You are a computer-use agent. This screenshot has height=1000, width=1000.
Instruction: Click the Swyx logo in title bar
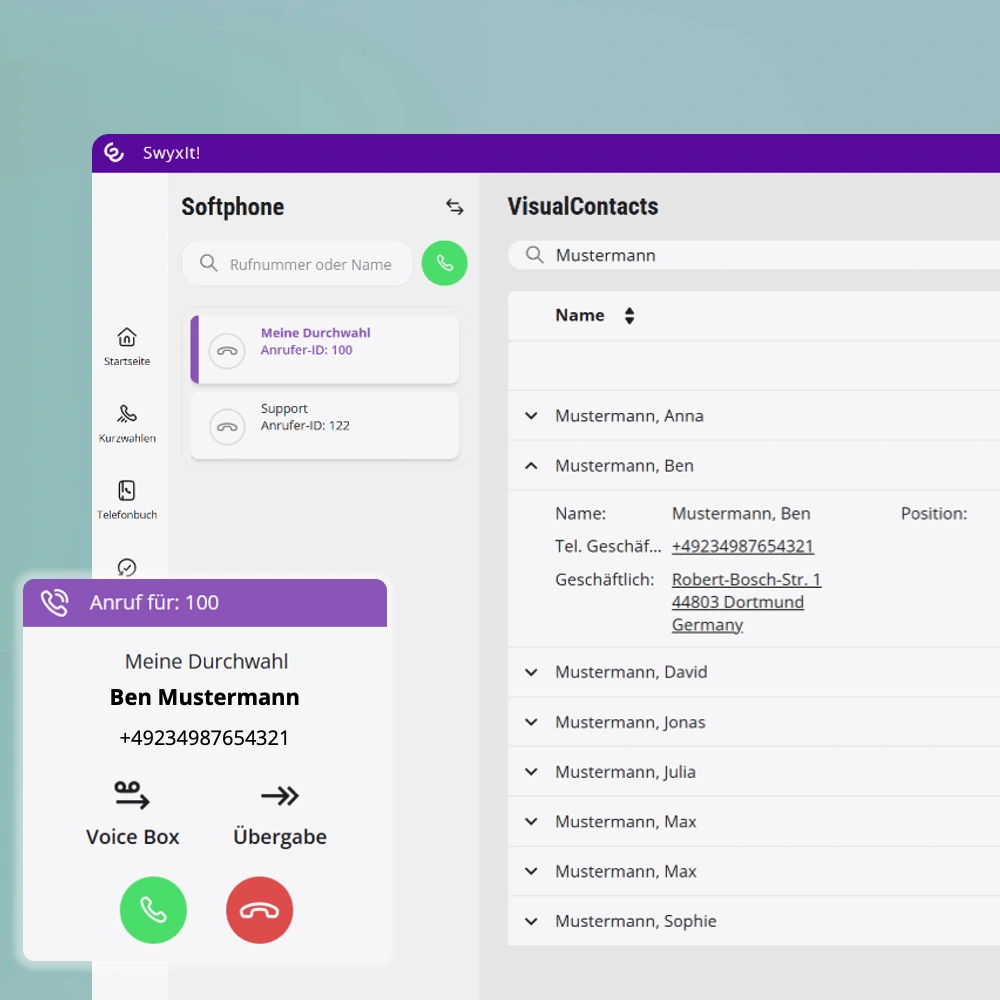(114, 152)
